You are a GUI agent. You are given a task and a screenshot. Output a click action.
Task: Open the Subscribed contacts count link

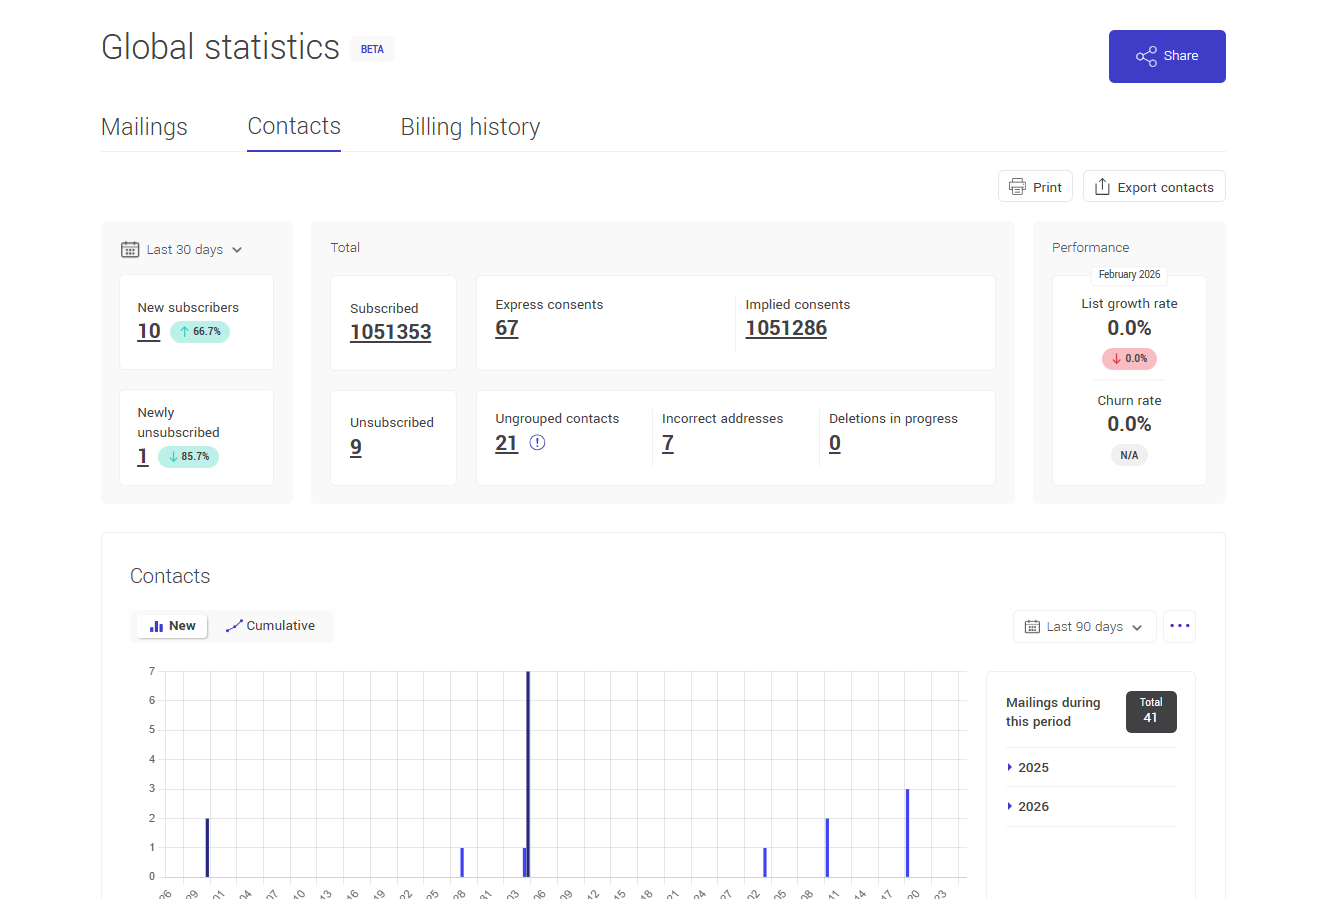391,331
